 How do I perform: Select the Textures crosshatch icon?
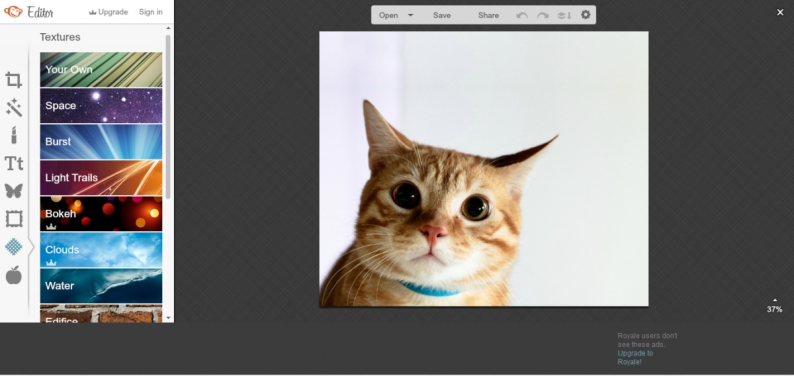[x=14, y=246]
